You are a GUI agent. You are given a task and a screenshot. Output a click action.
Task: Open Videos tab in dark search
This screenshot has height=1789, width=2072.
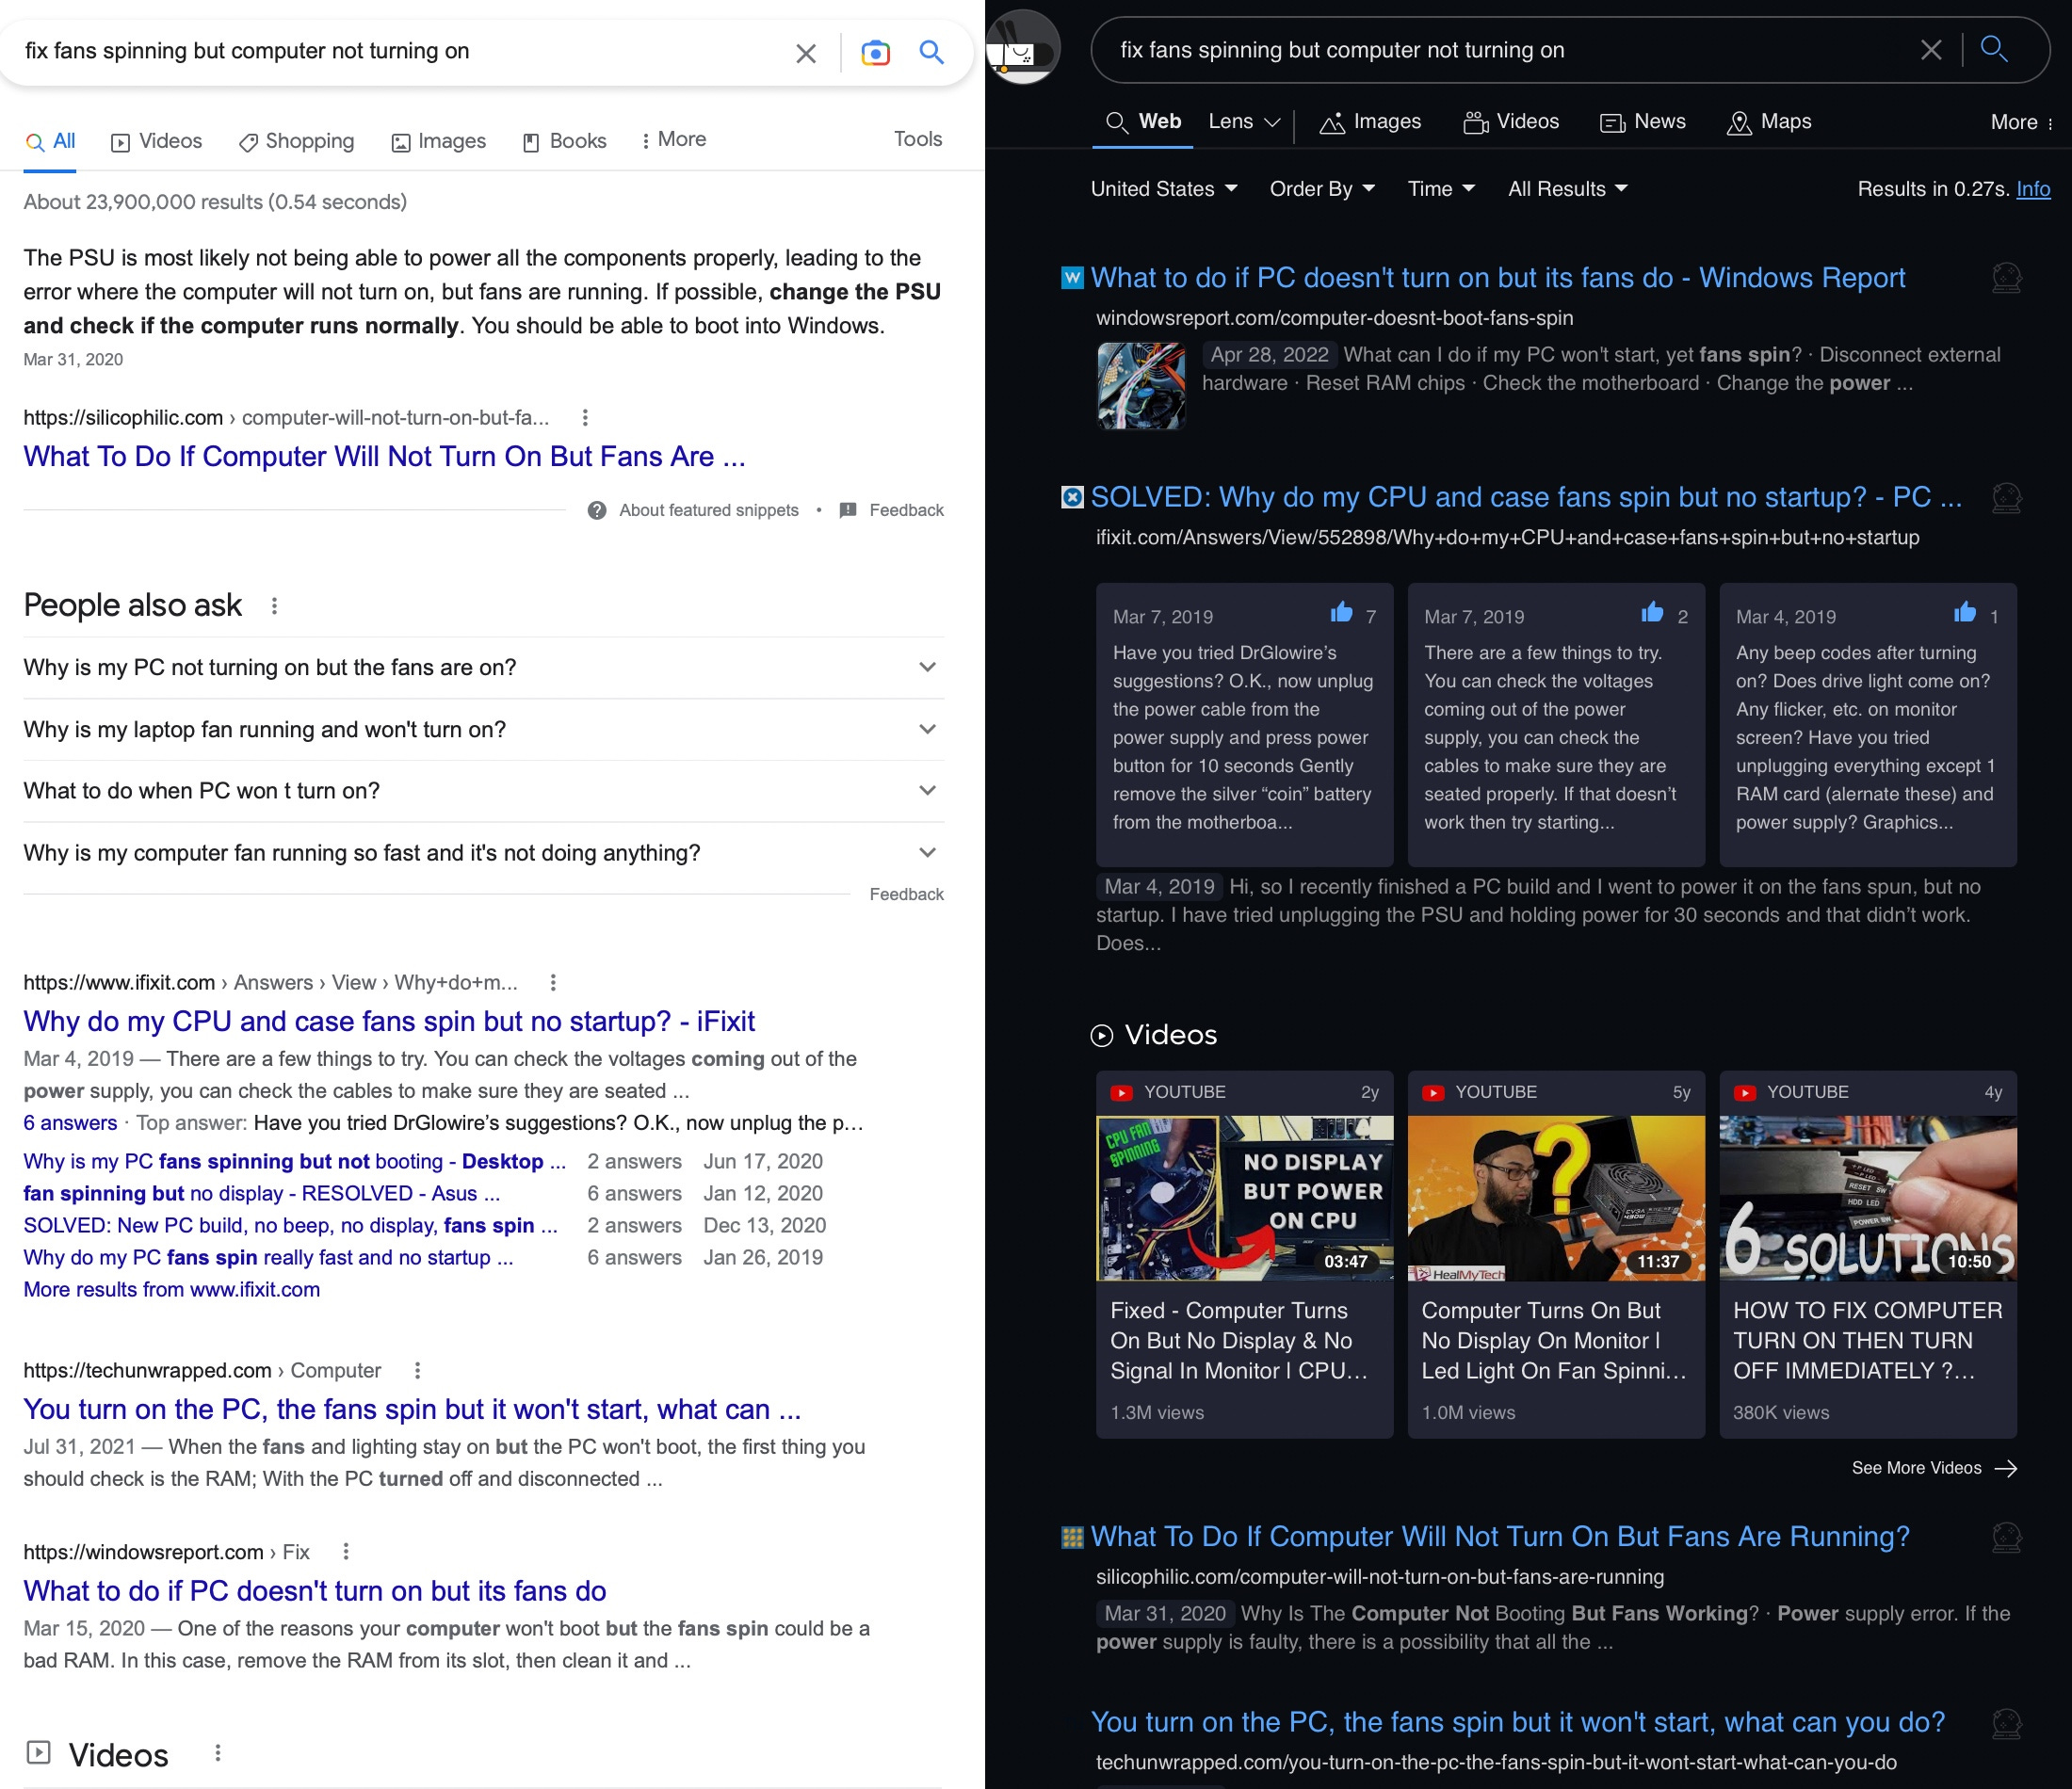(x=1511, y=122)
